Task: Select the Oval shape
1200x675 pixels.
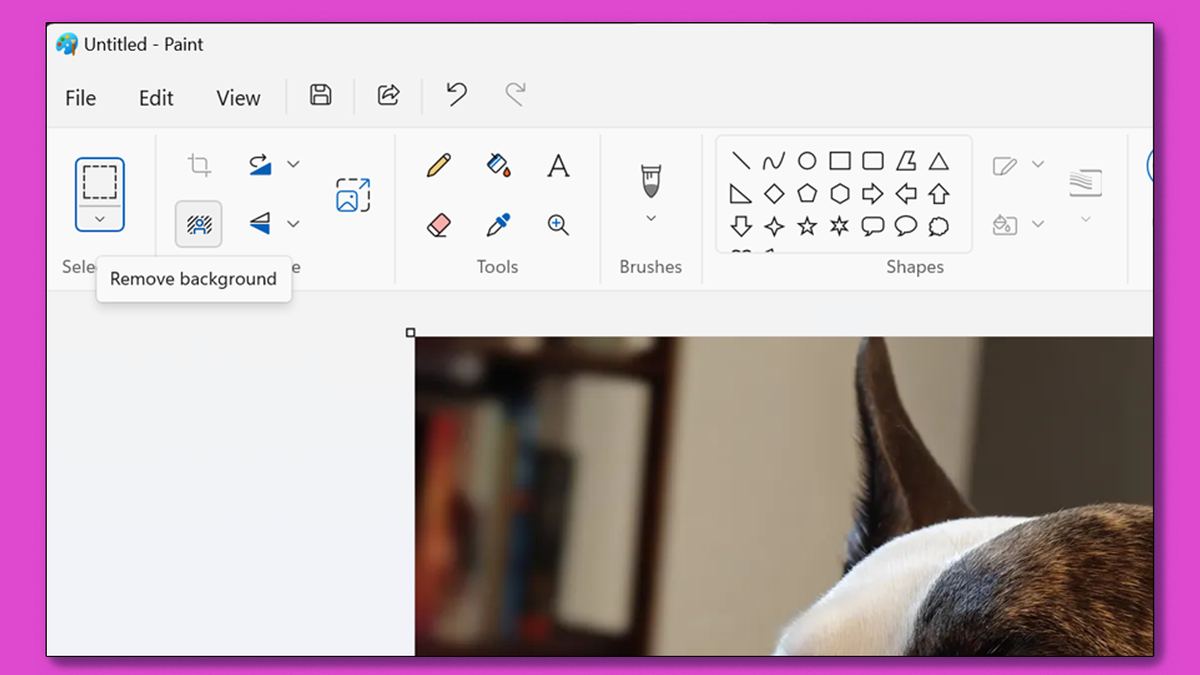Action: coord(808,160)
